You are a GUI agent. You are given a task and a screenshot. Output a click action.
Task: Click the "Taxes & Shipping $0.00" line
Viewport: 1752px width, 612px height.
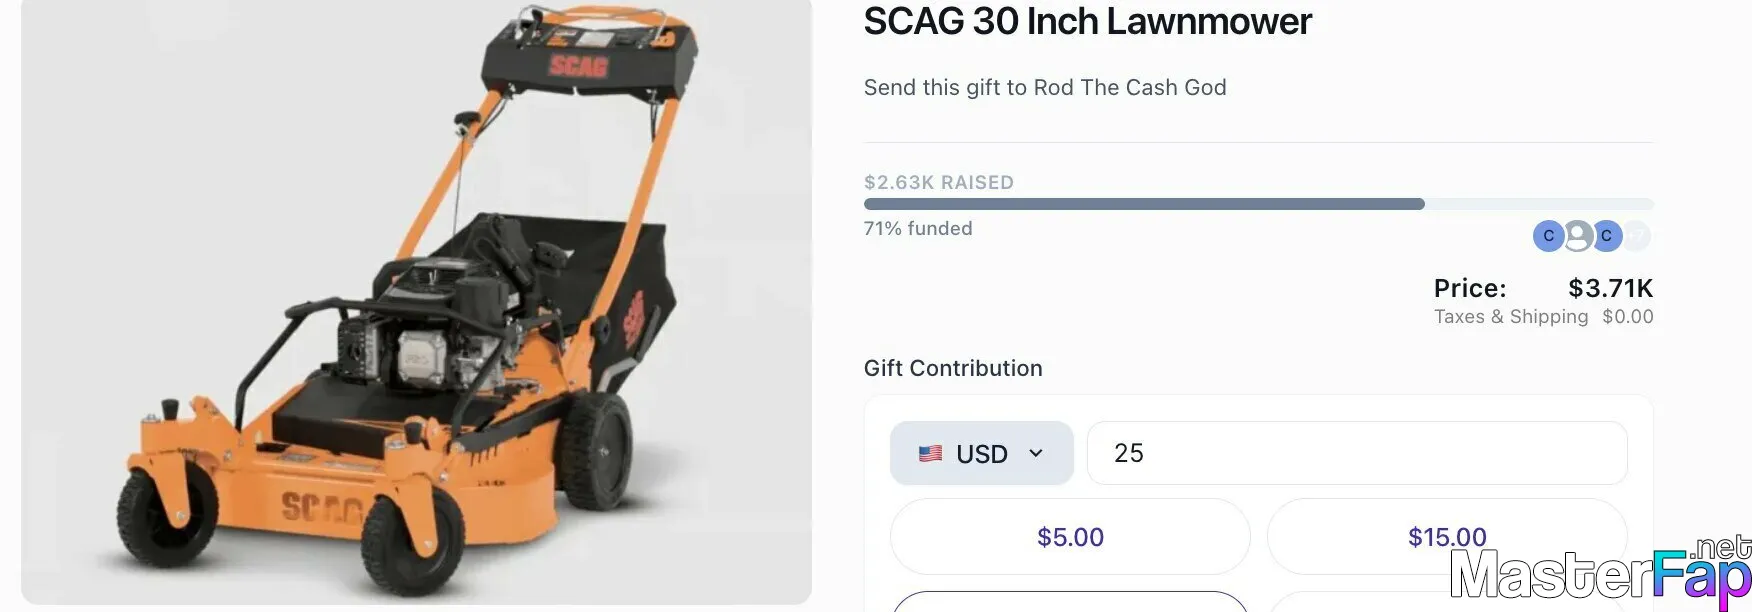click(1543, 316)
